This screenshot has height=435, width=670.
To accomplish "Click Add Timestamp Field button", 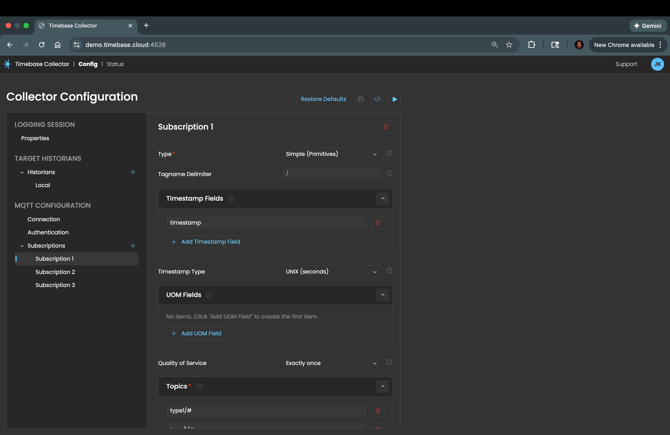I will pyautogui.click(x=206, y=242).
